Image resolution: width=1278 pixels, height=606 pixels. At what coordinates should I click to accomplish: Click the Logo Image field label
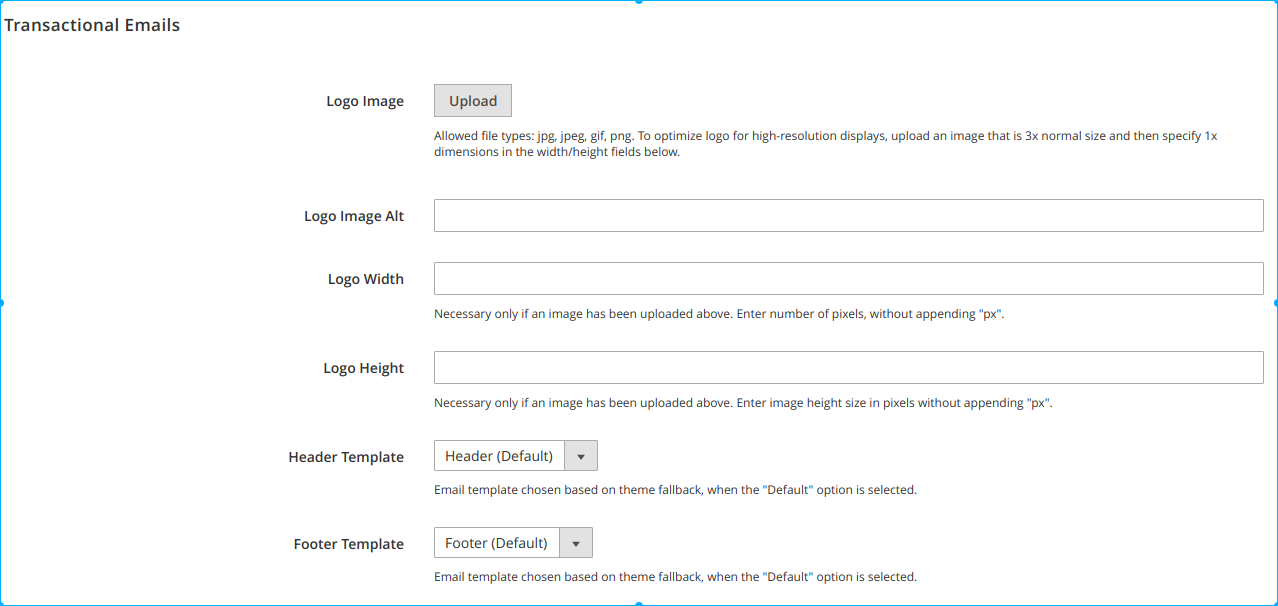(x=365, y=102)
